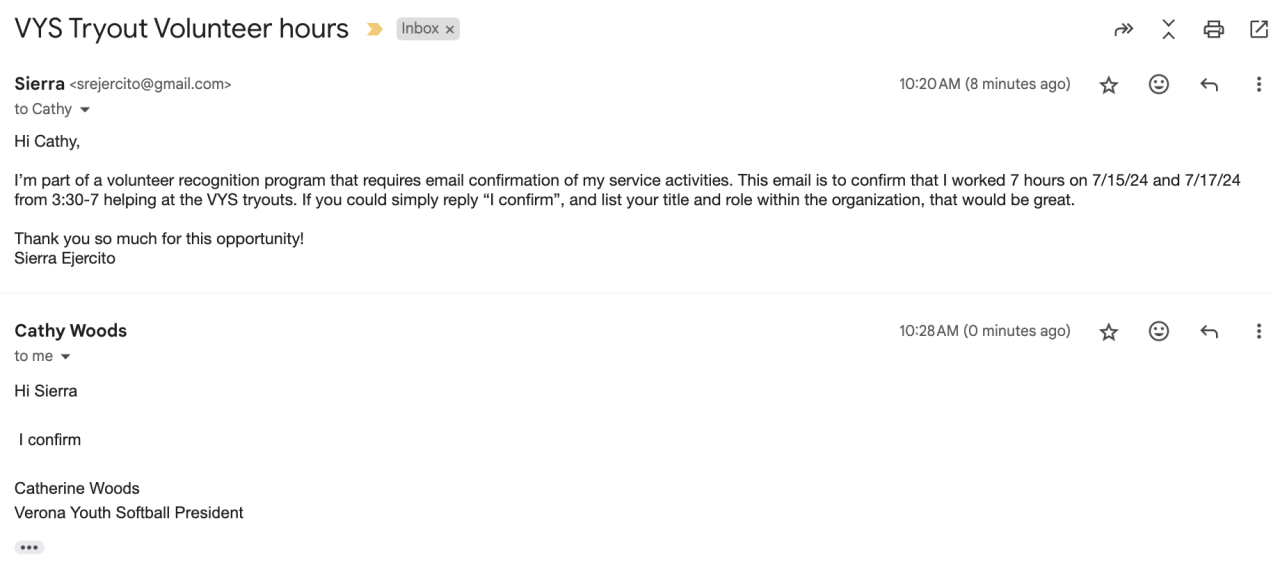Star Cathy Woods' 10:28 AM reply
The width and height of the screenshot is (1280, 569).
coord(1108,332)
